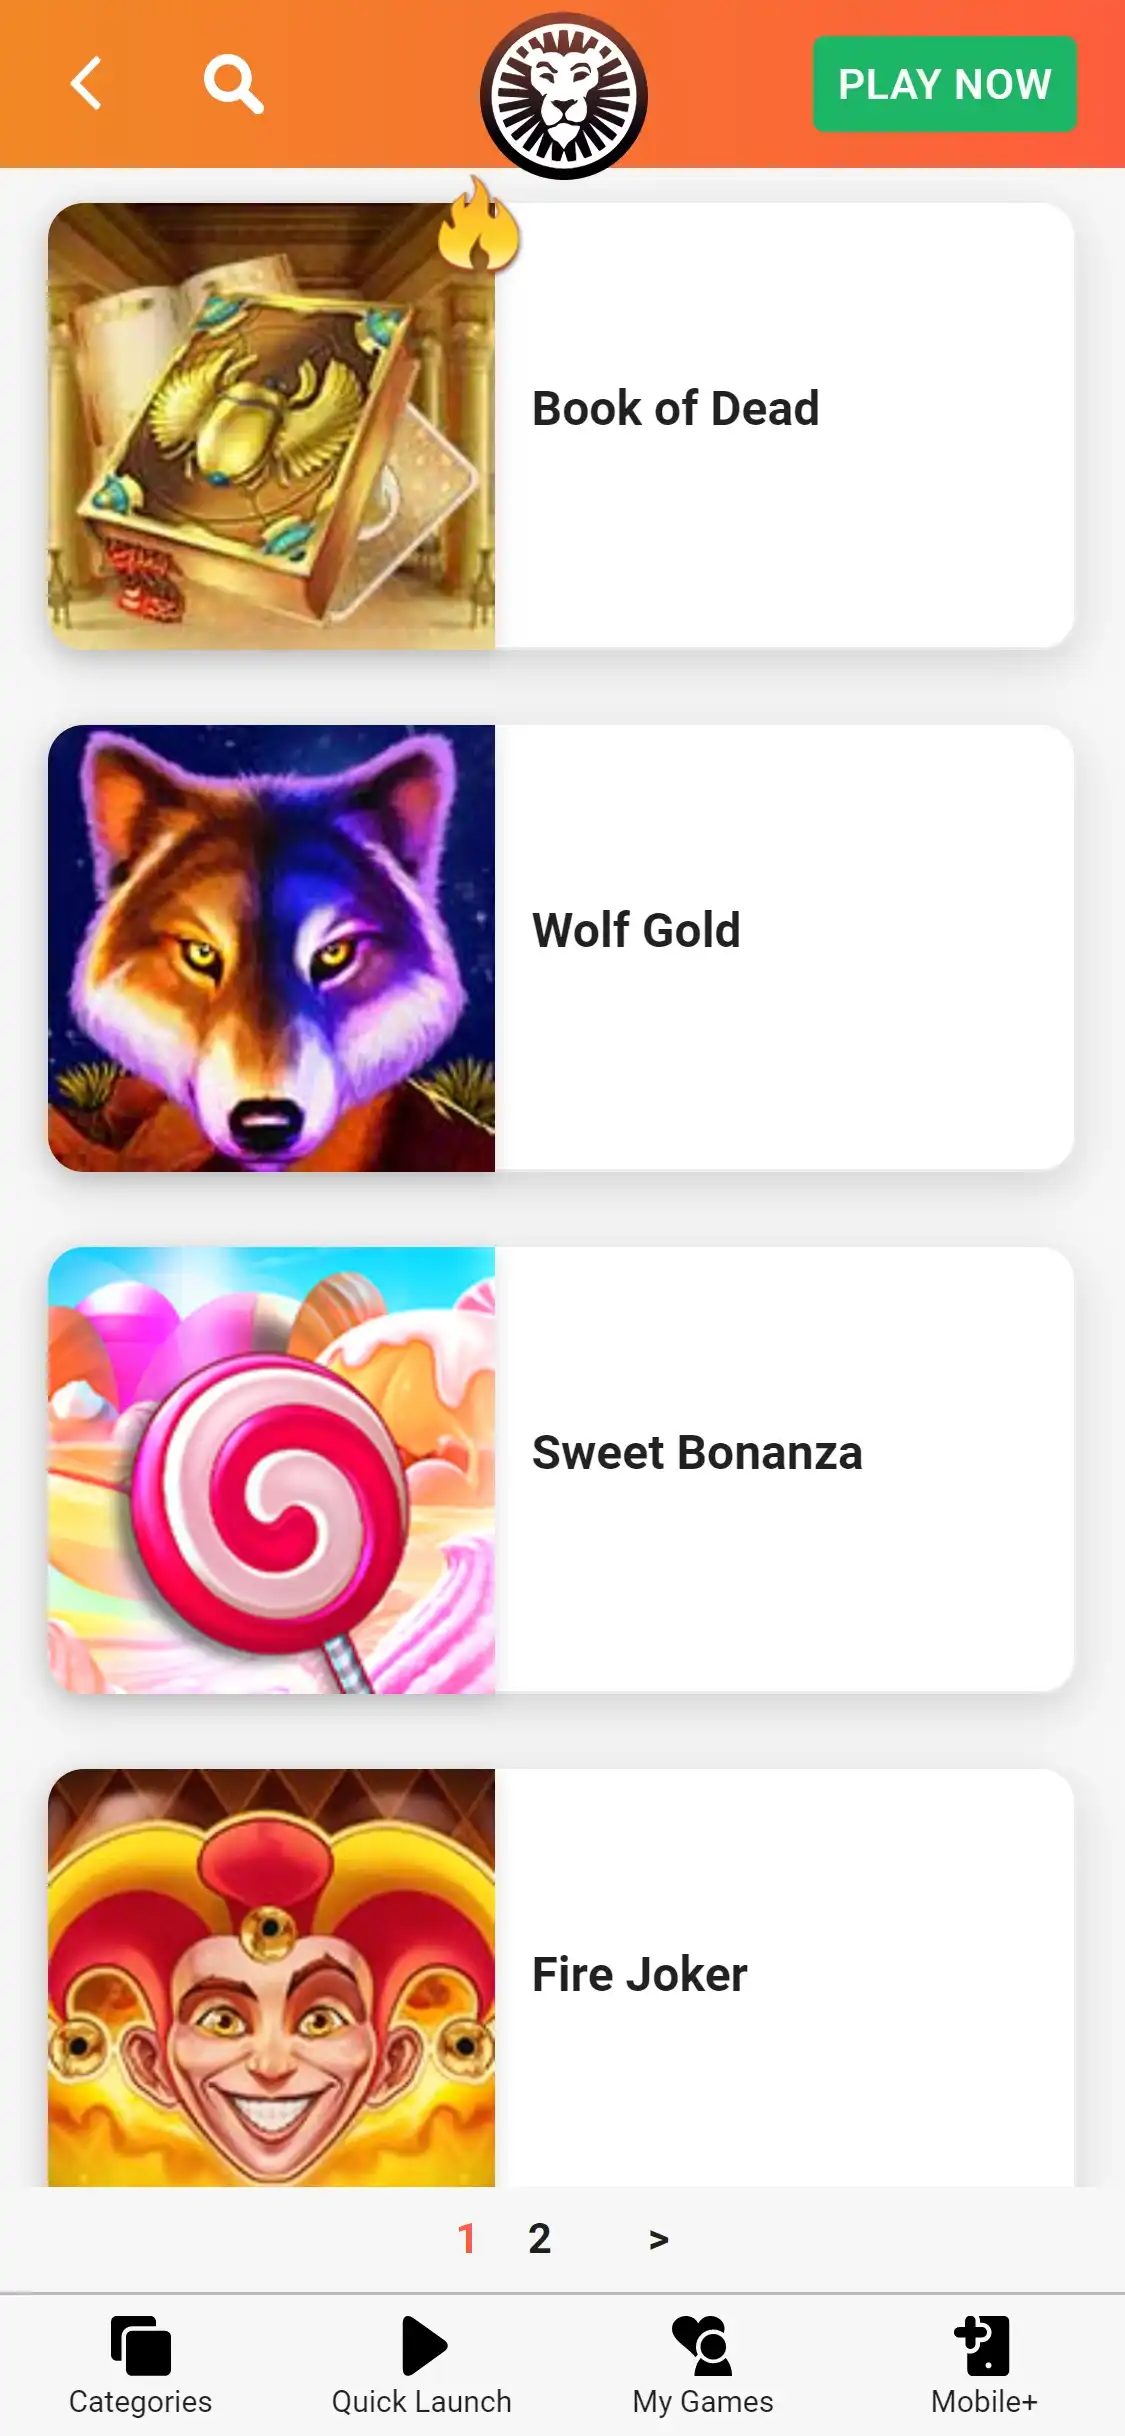Open the Book of Dead thumbnail

tap(271, 426)
